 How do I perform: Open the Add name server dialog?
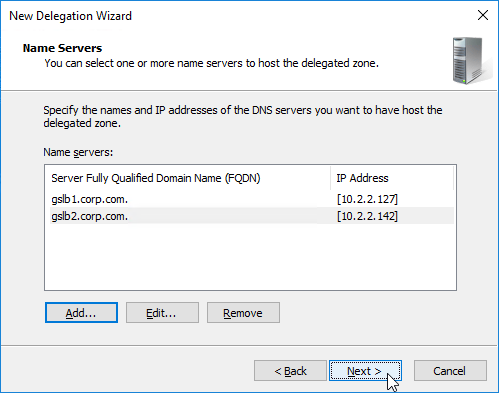81,313
